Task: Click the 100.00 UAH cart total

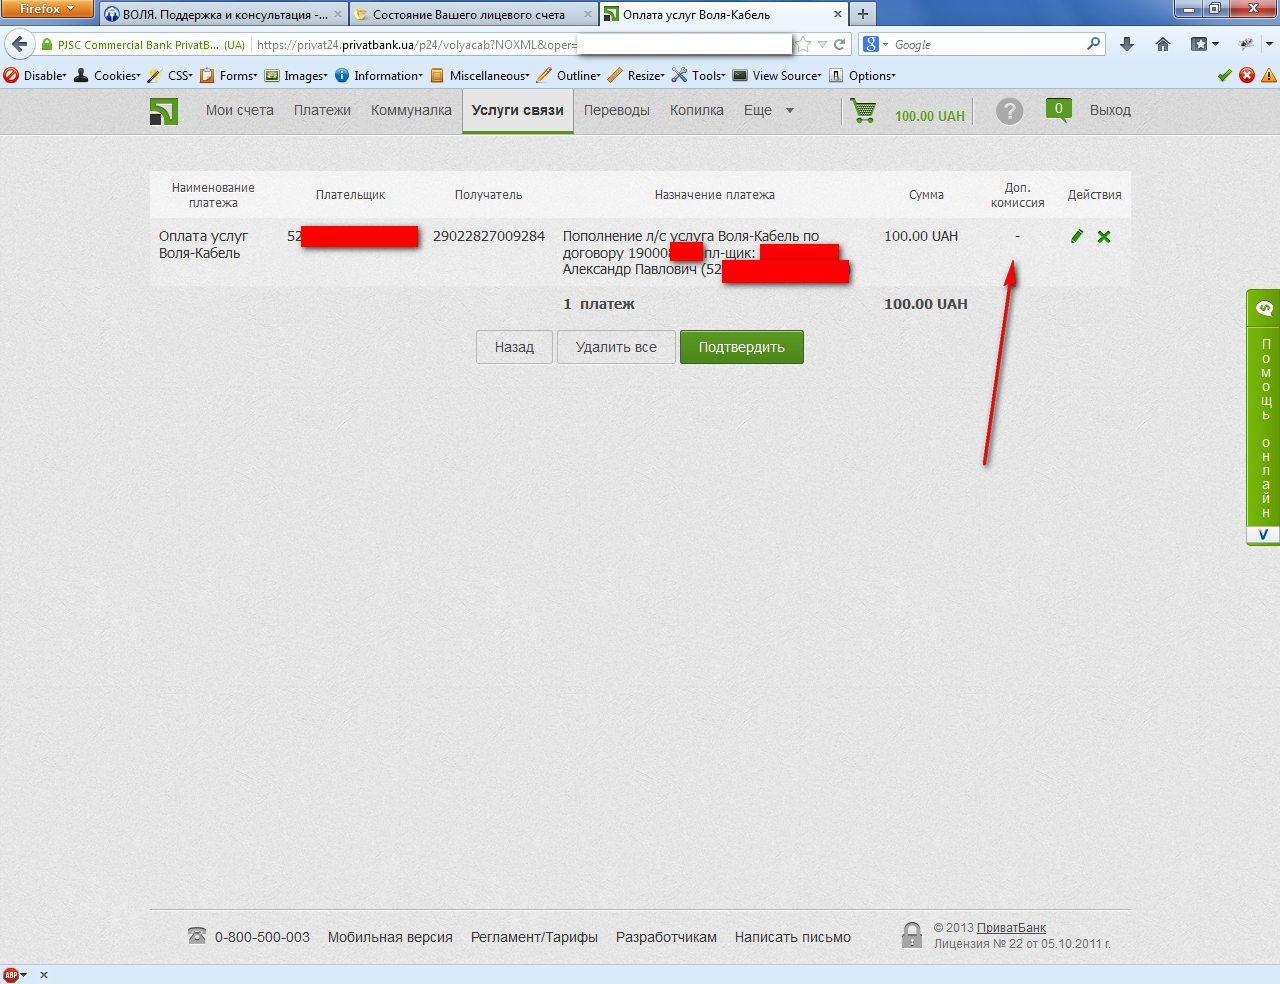Action: click(930, 116)
